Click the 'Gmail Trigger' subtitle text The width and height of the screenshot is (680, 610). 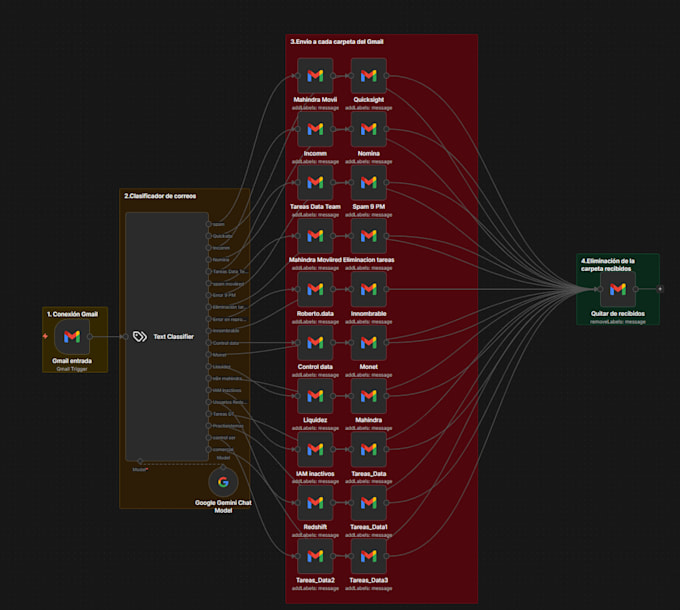pyautogui.click(x=72, y=369)
